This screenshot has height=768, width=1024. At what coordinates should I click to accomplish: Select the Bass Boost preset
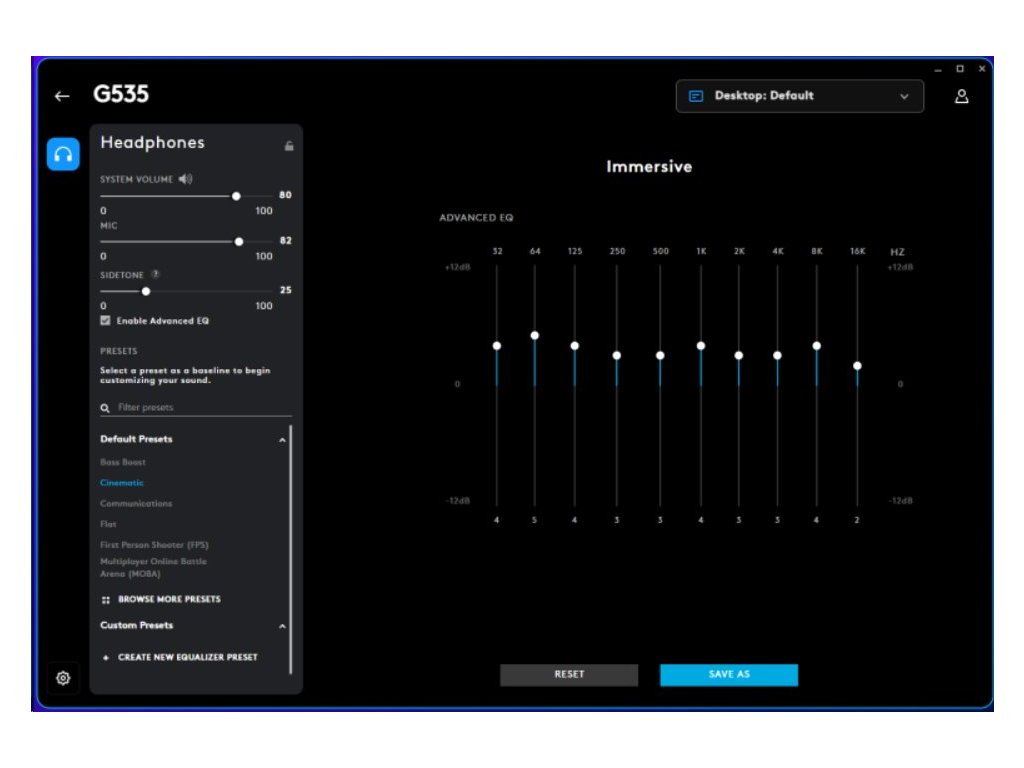click(x=123, y=462)
